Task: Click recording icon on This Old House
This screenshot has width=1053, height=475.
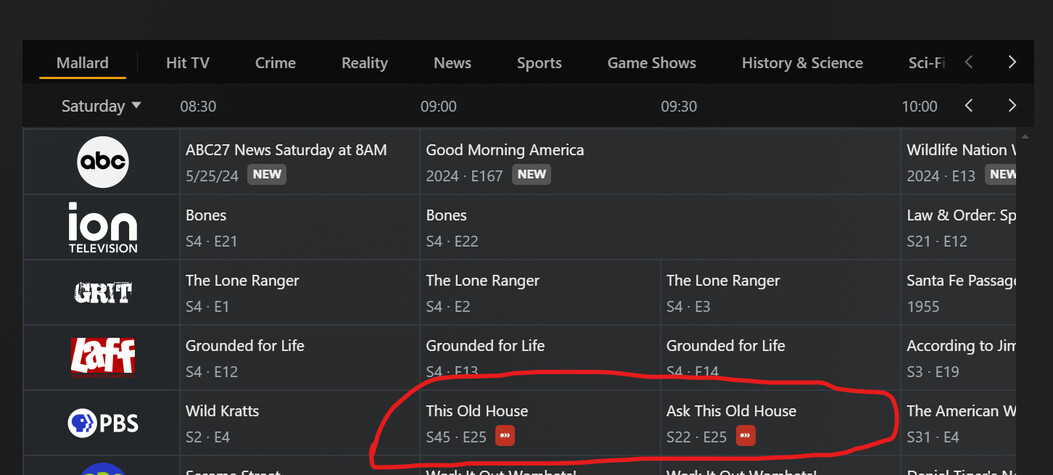Action: point(505,435)
